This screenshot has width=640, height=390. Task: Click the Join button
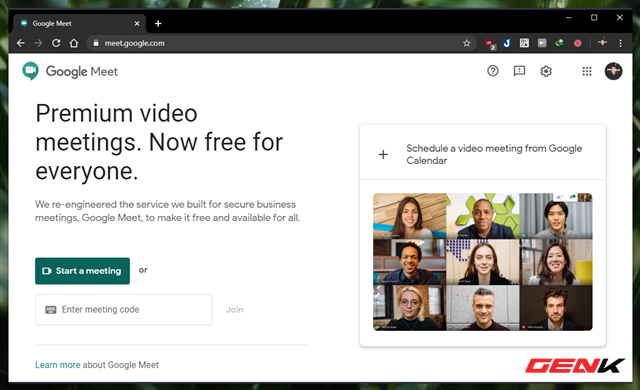click(x=235, y=310)
